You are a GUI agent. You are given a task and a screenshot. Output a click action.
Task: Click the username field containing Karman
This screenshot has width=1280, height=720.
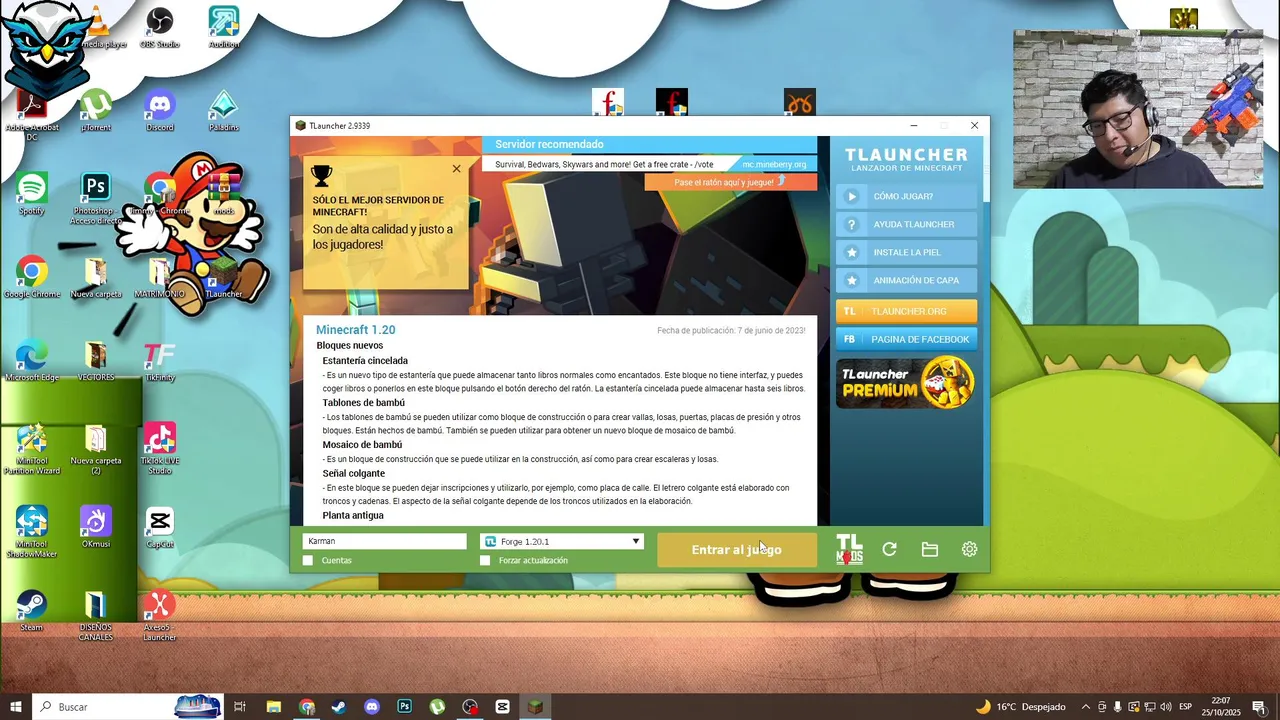(x=384, y=541)
